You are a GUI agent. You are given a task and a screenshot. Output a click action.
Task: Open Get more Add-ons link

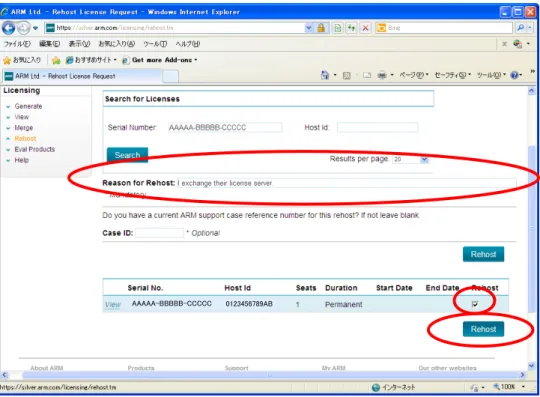tap(160, 60)
